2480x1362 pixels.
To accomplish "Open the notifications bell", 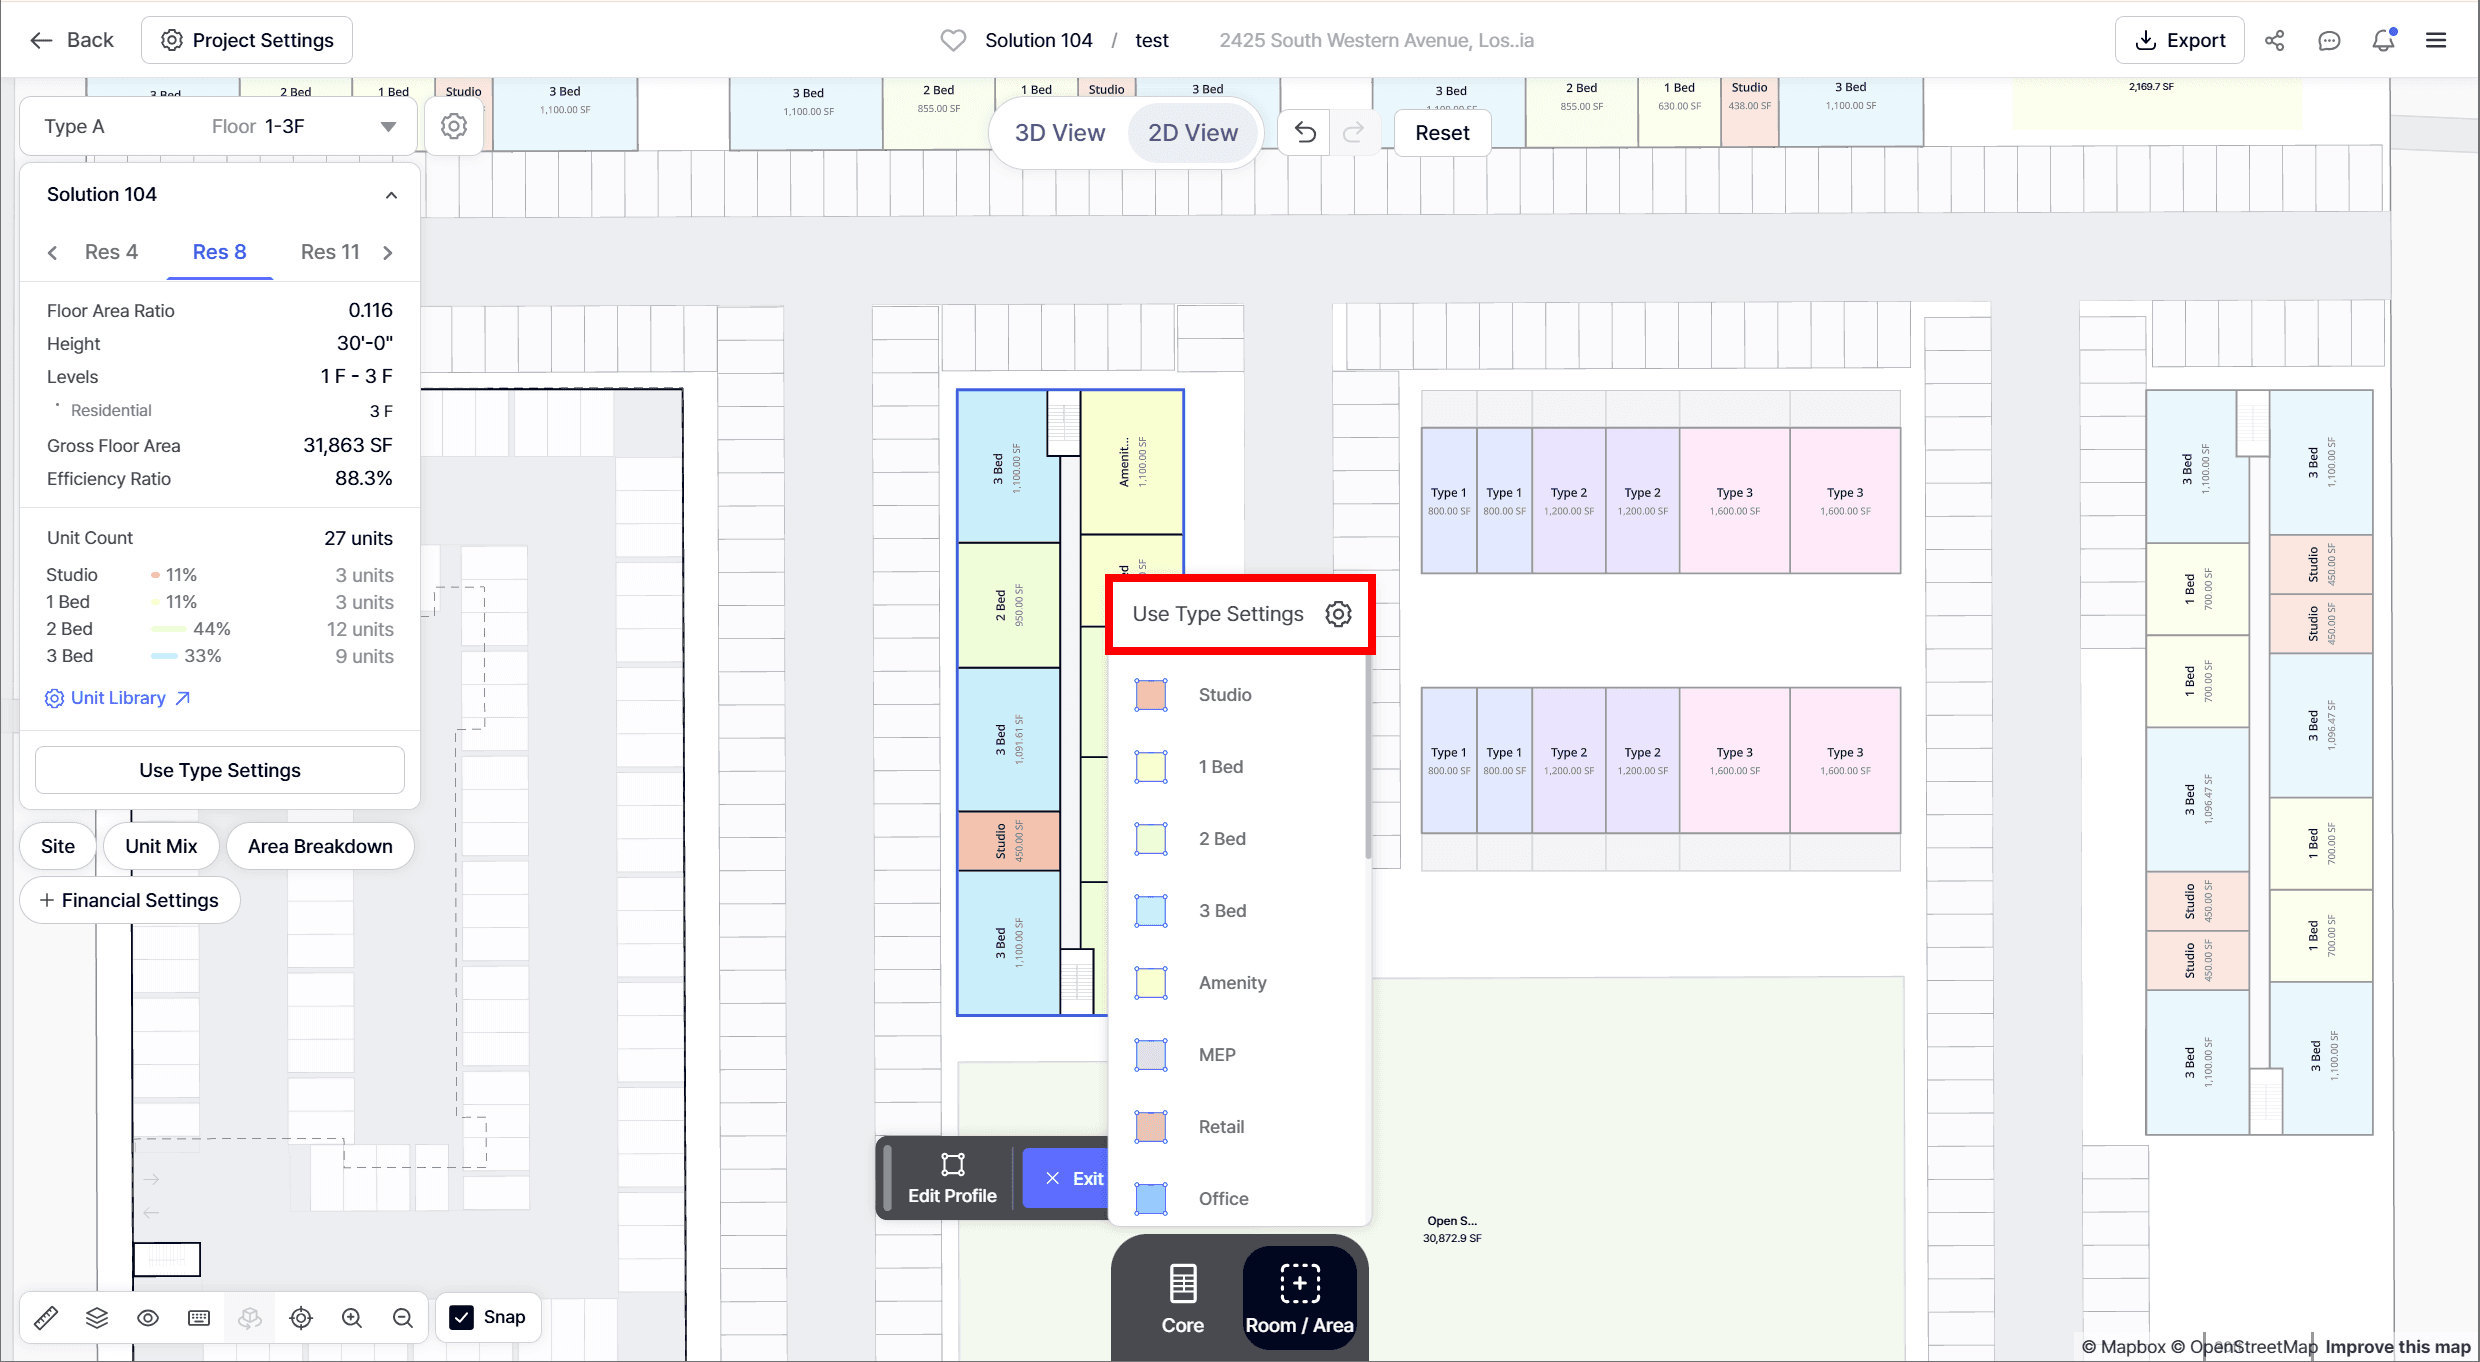I will (2384, 41).
